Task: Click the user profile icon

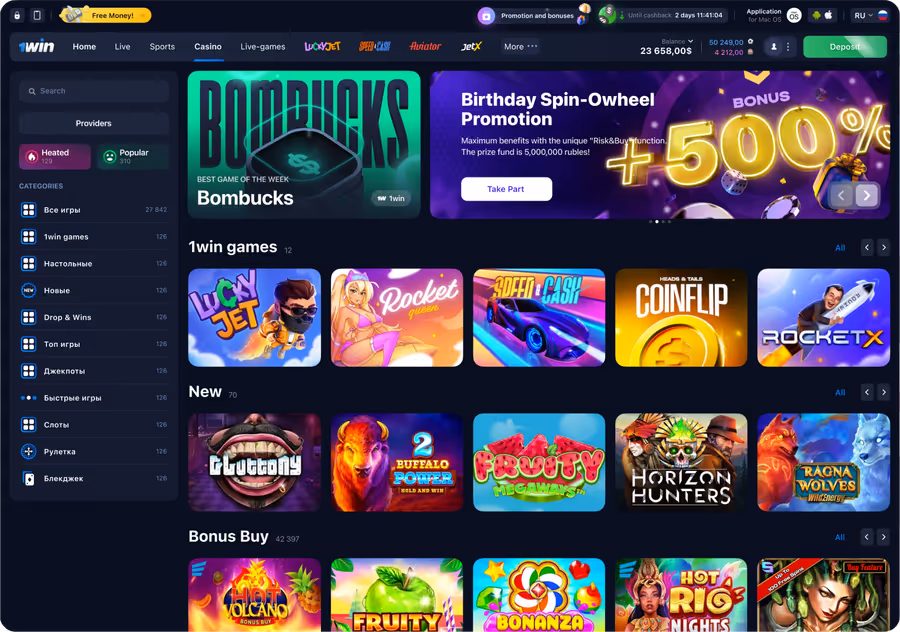Action: (774, 47)
